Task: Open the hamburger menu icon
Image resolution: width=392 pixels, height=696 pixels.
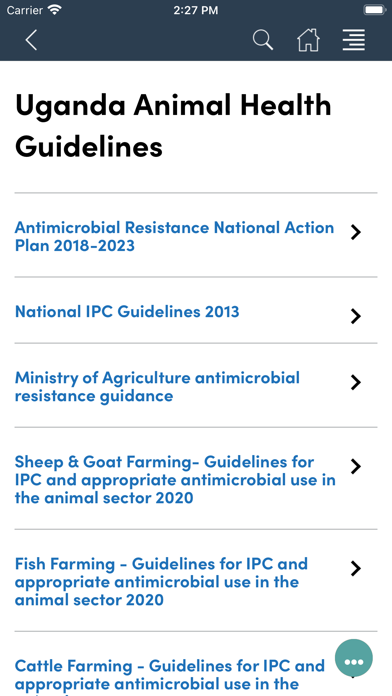Action: click(354, 40)
